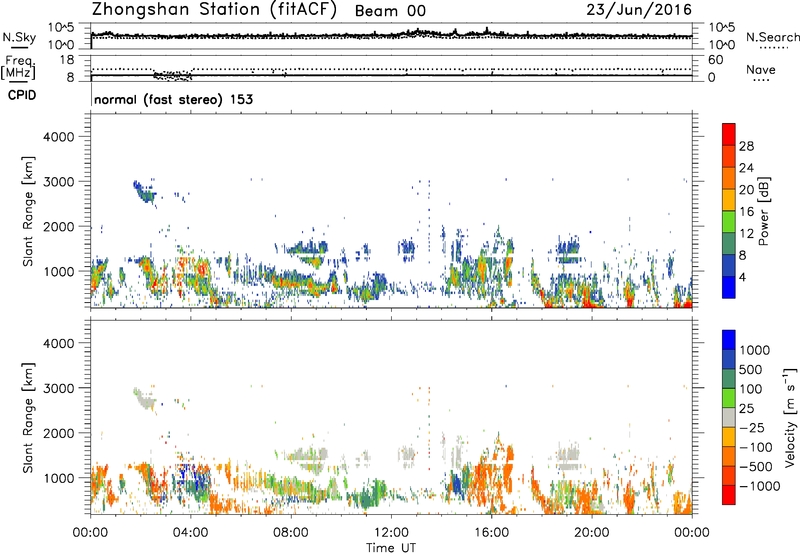Screen dimensions: 800x554
Task: Click the gray echo cluster near 3000 km in velocity panel
Action: click(144, 399)
